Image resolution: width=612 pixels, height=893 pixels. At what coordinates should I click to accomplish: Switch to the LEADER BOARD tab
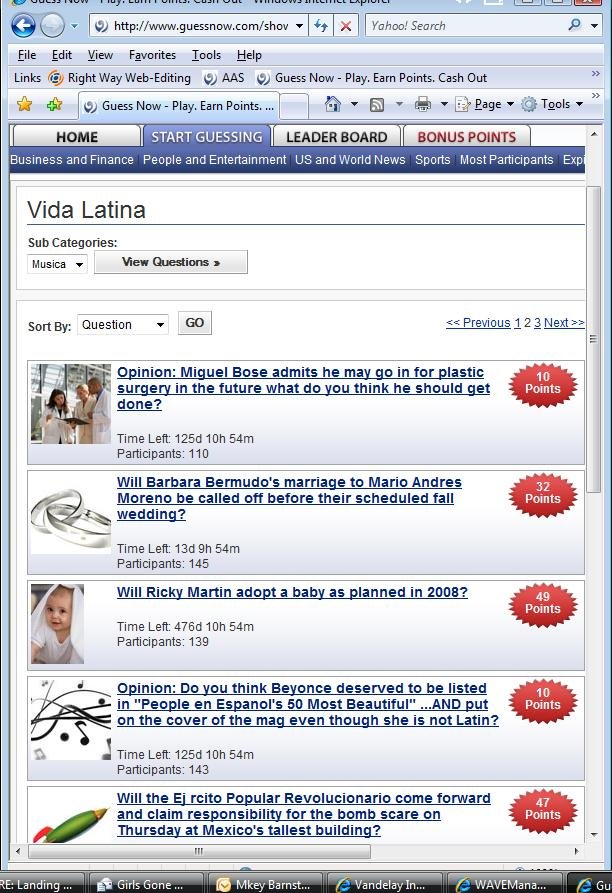[x=336, y=137]
